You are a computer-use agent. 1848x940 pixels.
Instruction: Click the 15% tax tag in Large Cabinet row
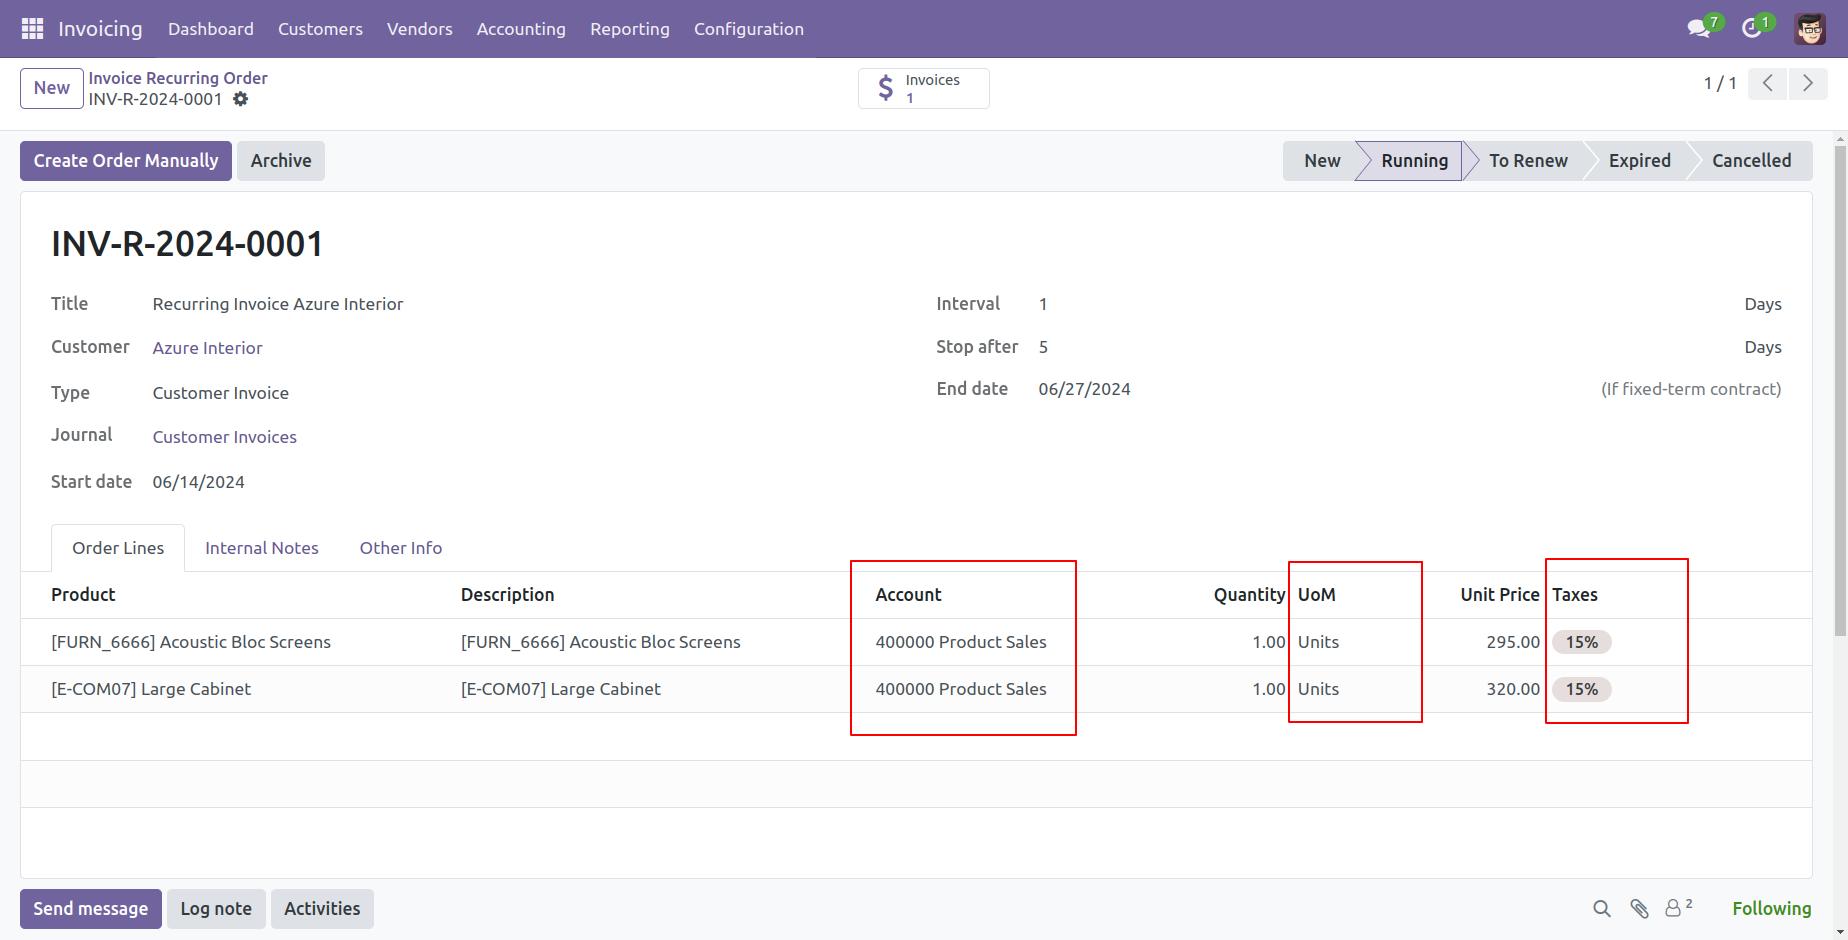(x=1582, y=689)
